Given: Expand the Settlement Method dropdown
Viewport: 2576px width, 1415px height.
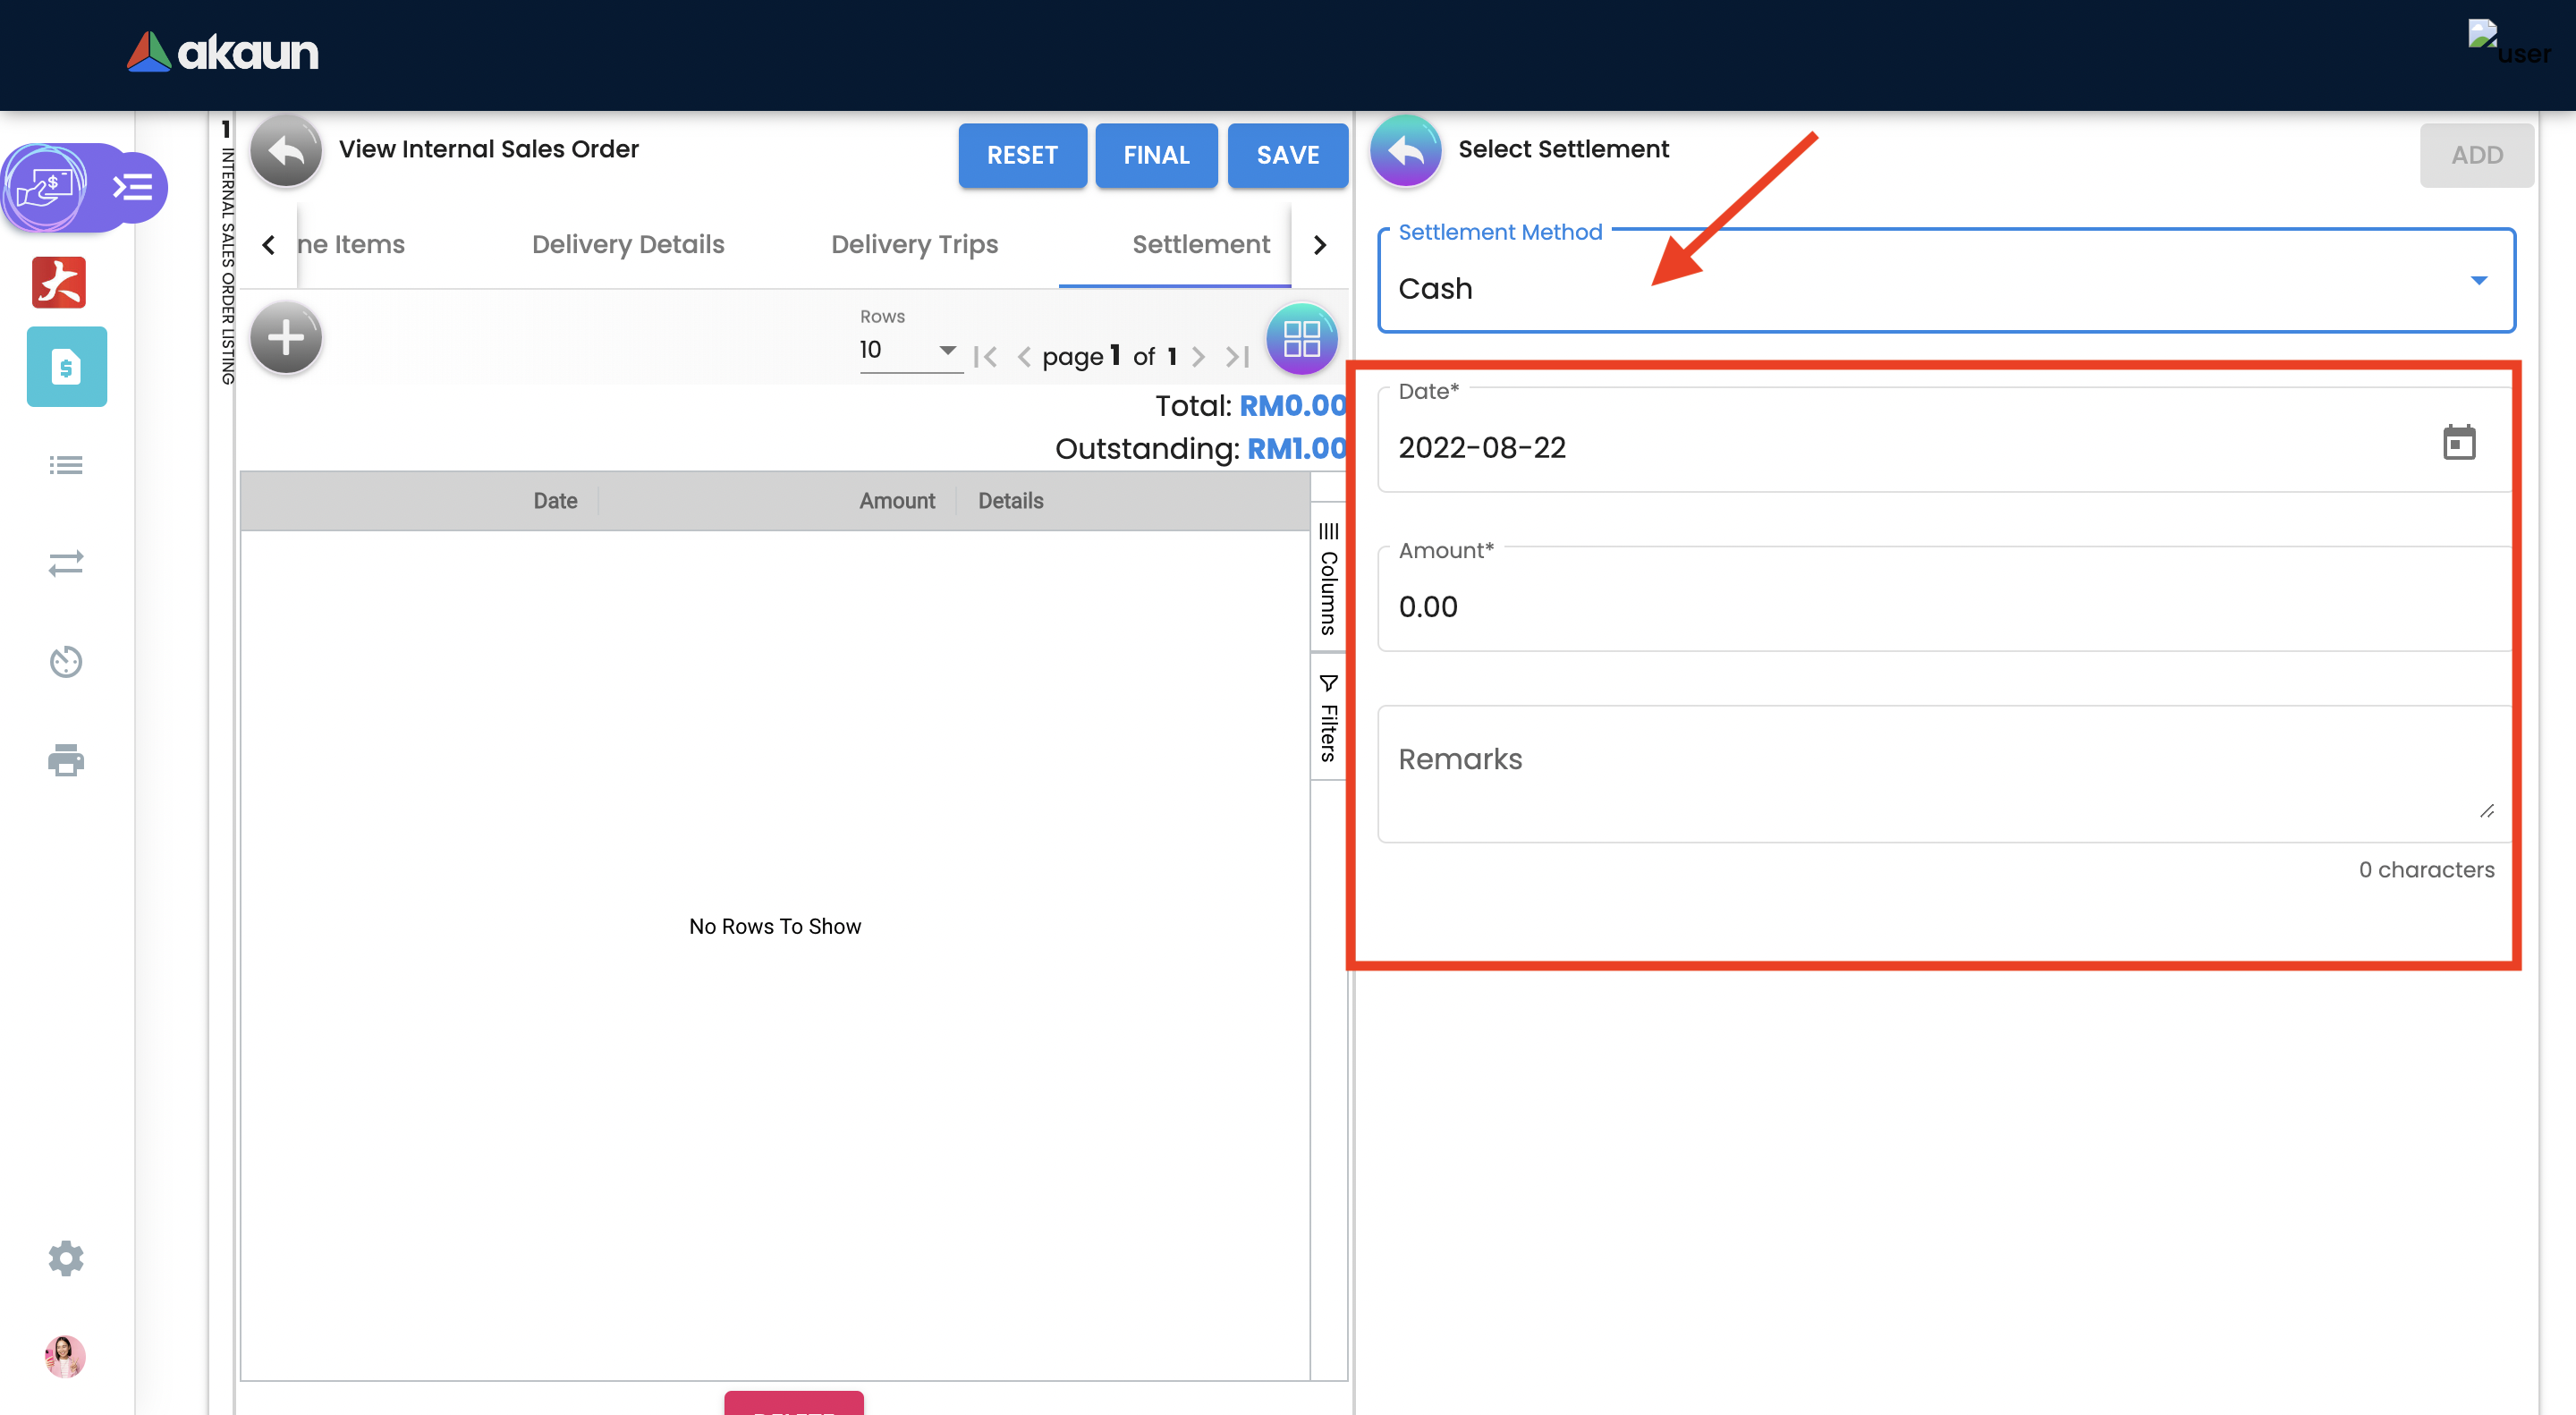Looking at the screenshot, I should pos(1945,282).
